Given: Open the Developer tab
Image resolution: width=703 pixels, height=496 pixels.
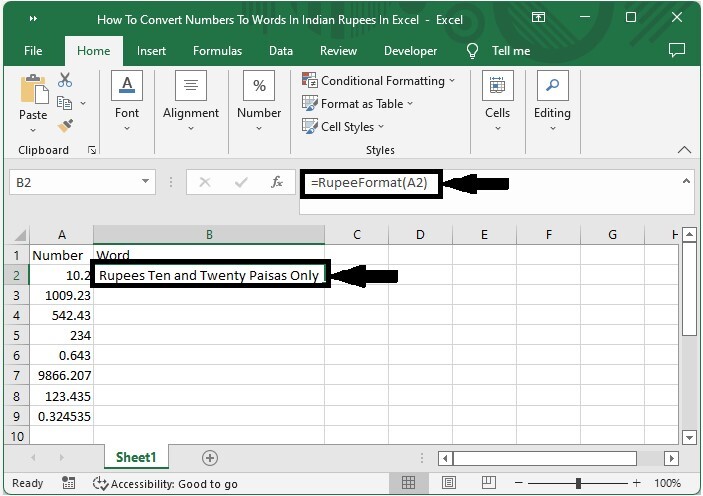Looking at the screenshot, I should [x=410, y=51].
